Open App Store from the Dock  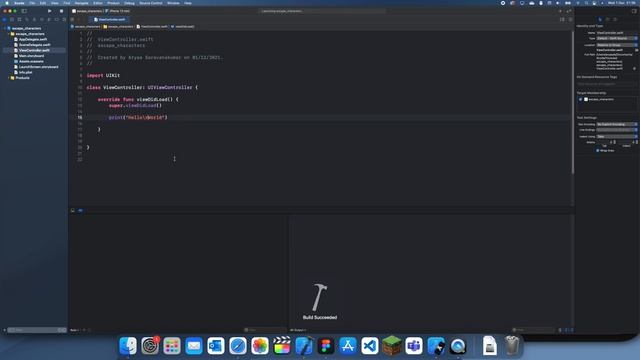pyautogui.click(x=348, y=346)
